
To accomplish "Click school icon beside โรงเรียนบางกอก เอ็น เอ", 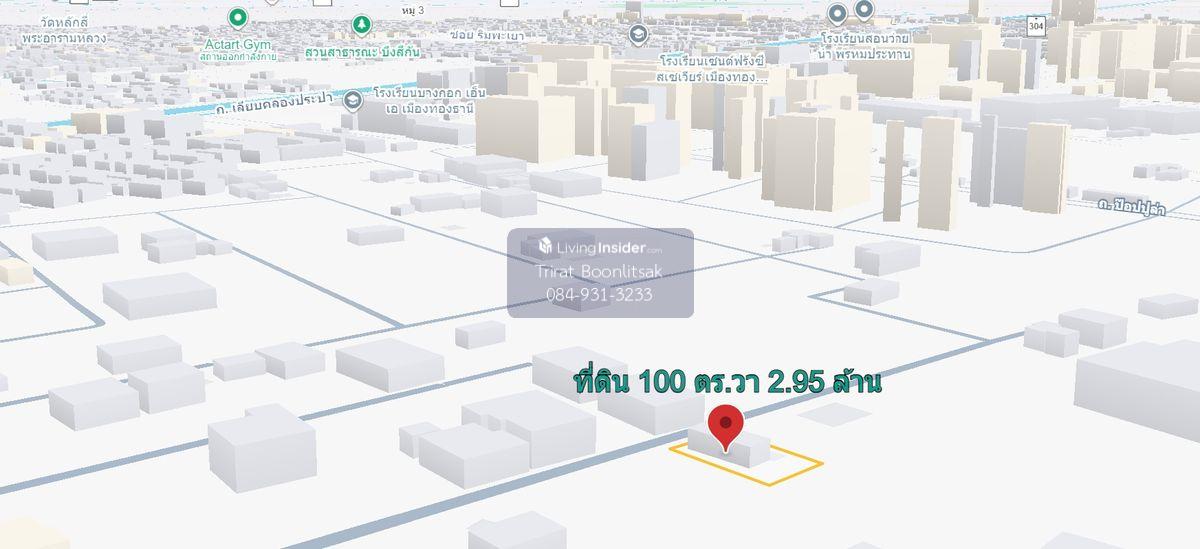I will click(352, 100).
